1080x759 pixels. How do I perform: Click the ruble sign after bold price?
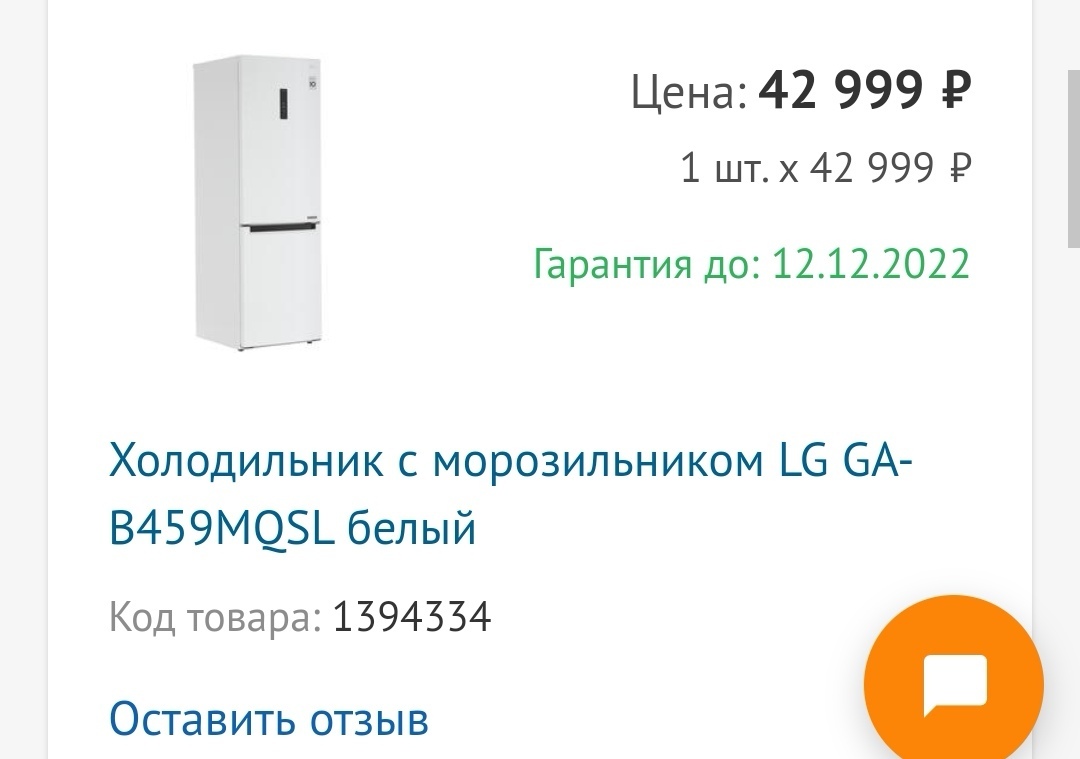coord(954,93)
